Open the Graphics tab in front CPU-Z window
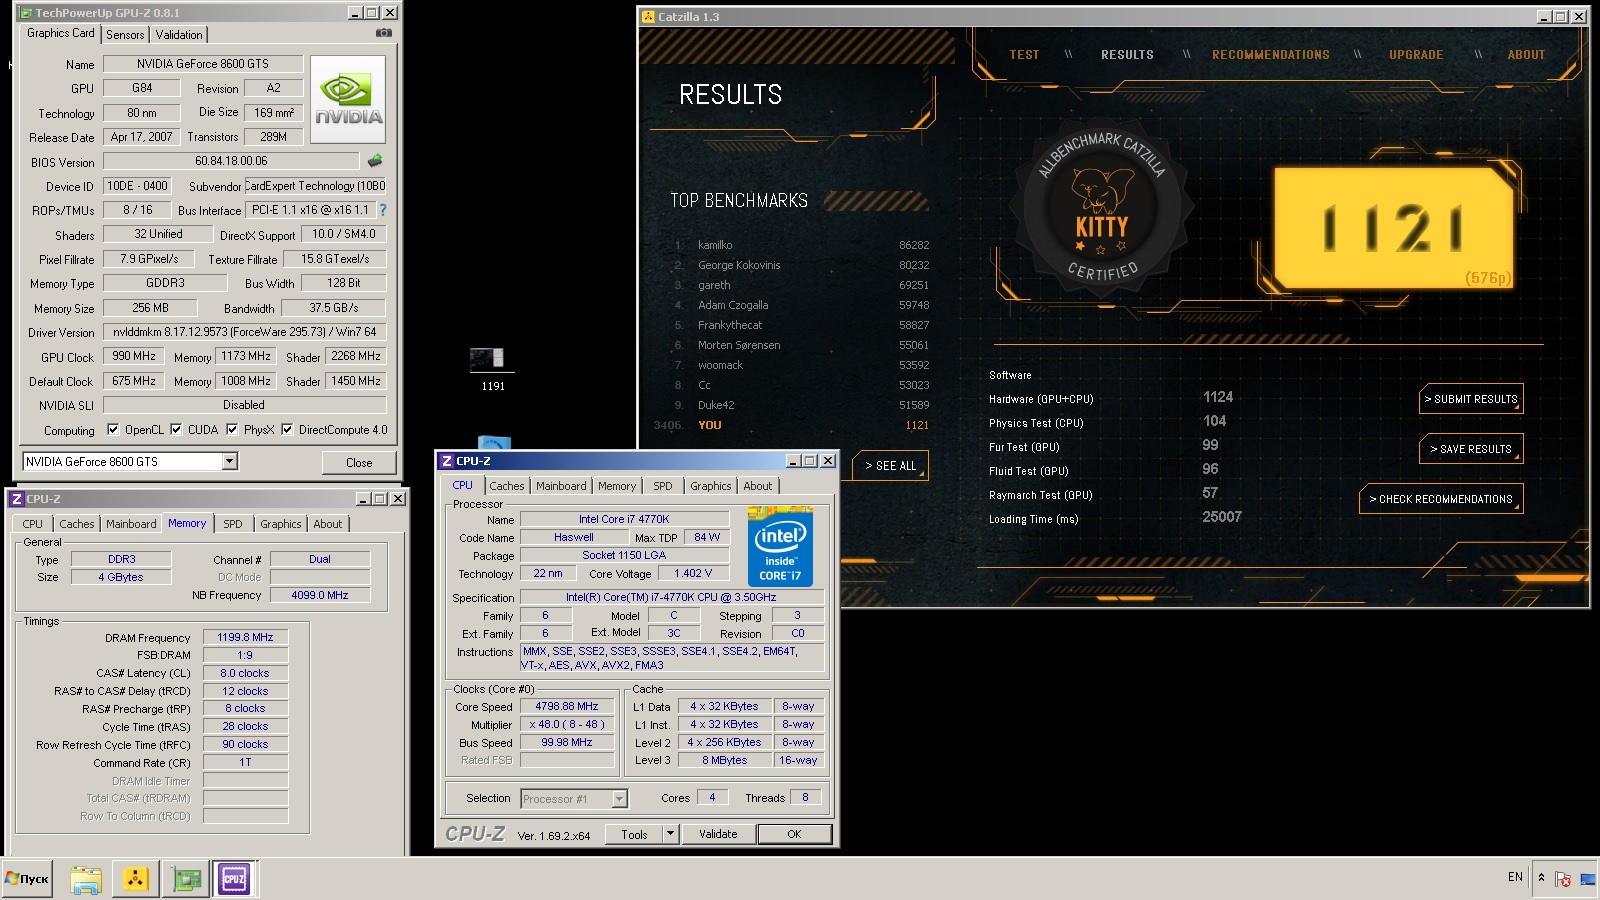 (x=711, y=486)
